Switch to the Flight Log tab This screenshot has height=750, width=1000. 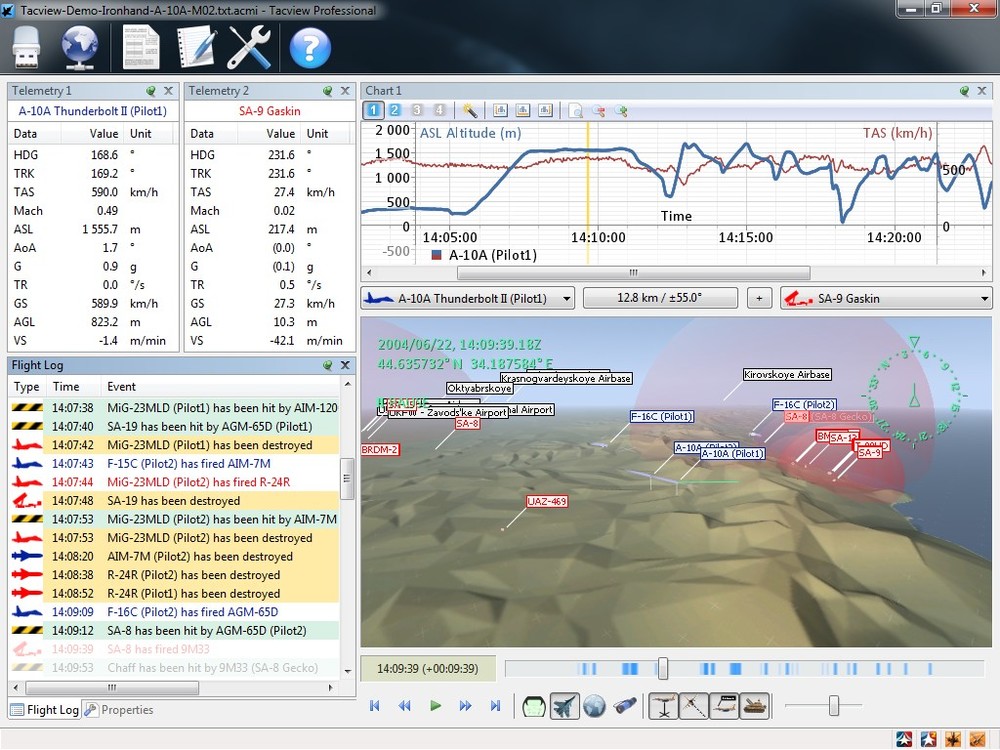point(45,710)
